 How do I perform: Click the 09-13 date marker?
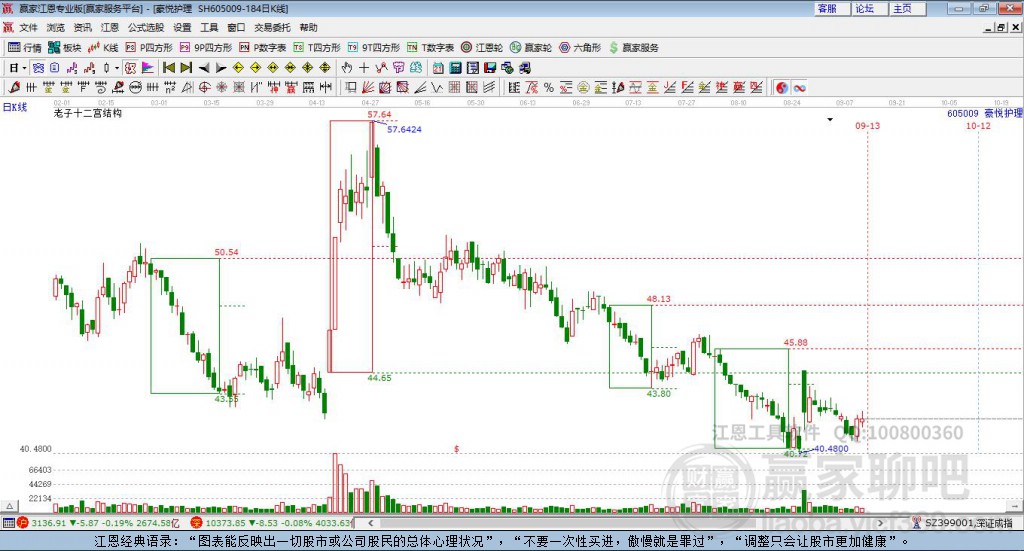click(x=867, y=125)
